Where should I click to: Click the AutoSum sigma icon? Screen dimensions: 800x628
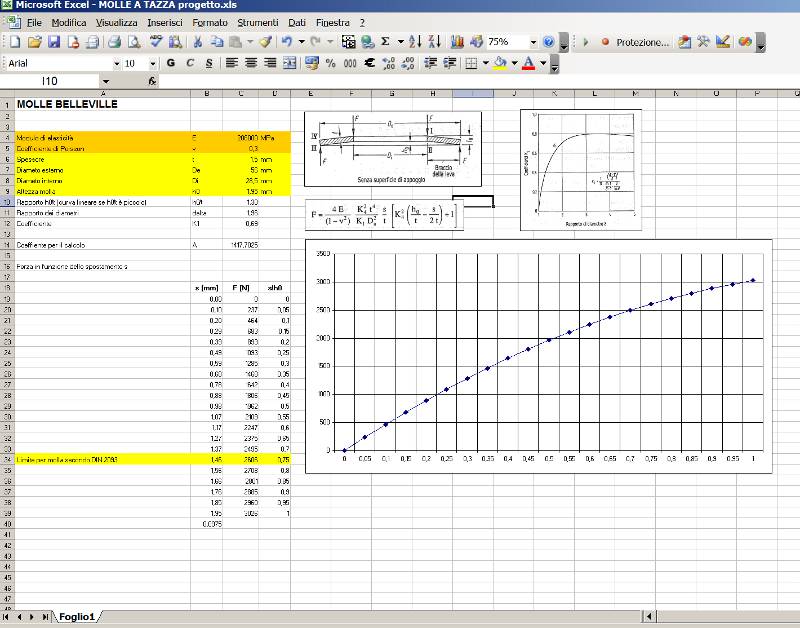coord(386,42)
